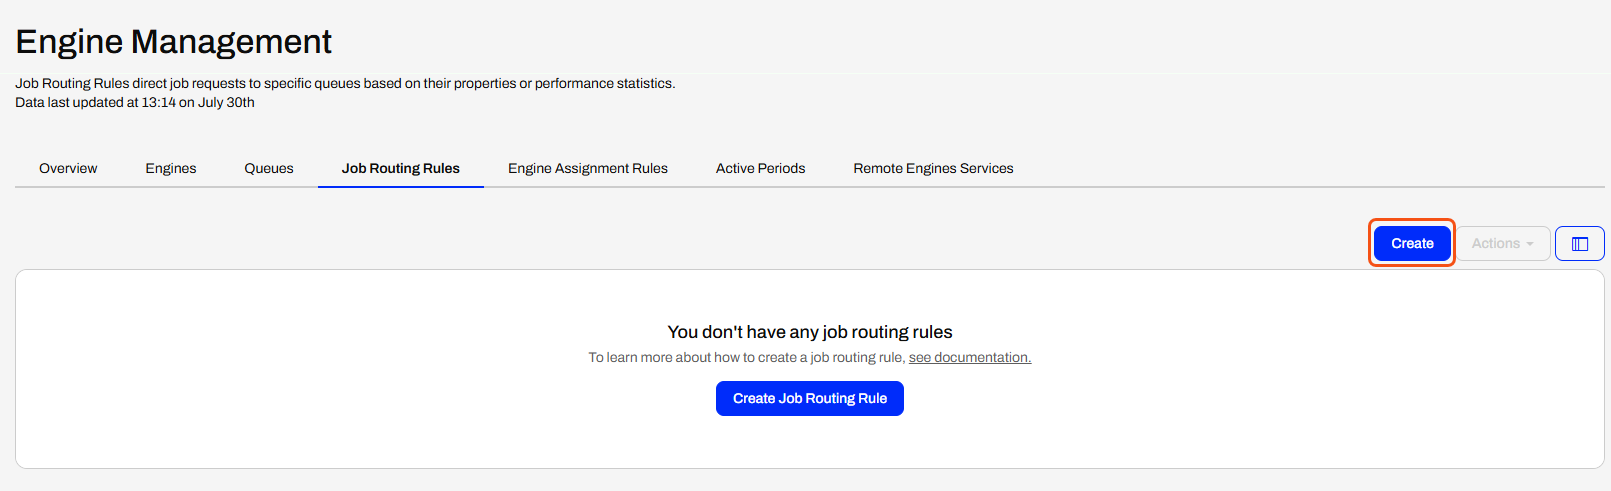Follow the see documentation link
Image resolution: width=1611 pixels, height=491 pixels.
click(x=970, y=358)
